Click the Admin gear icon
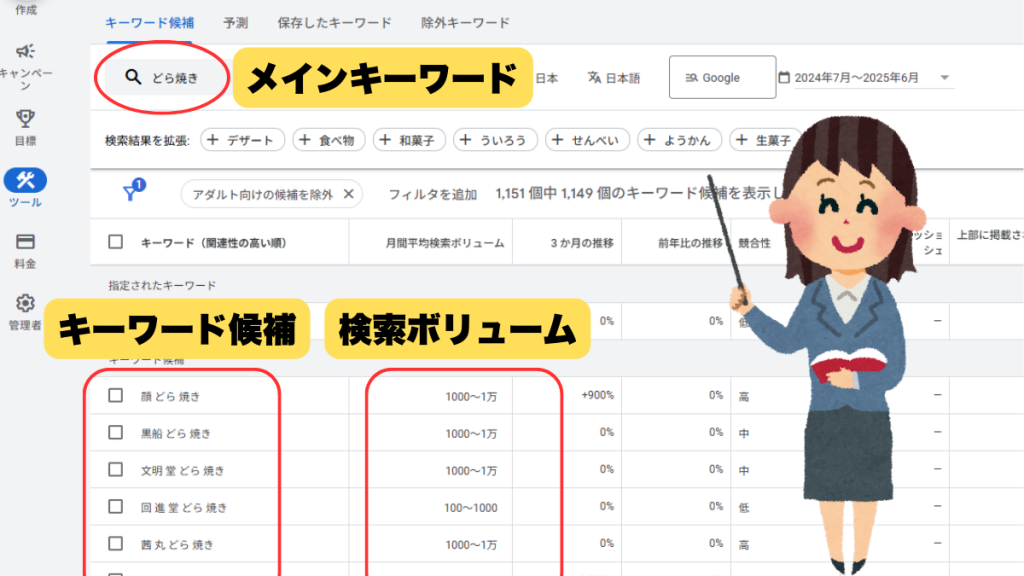1024x576 pixels. [x=26, y=303]
